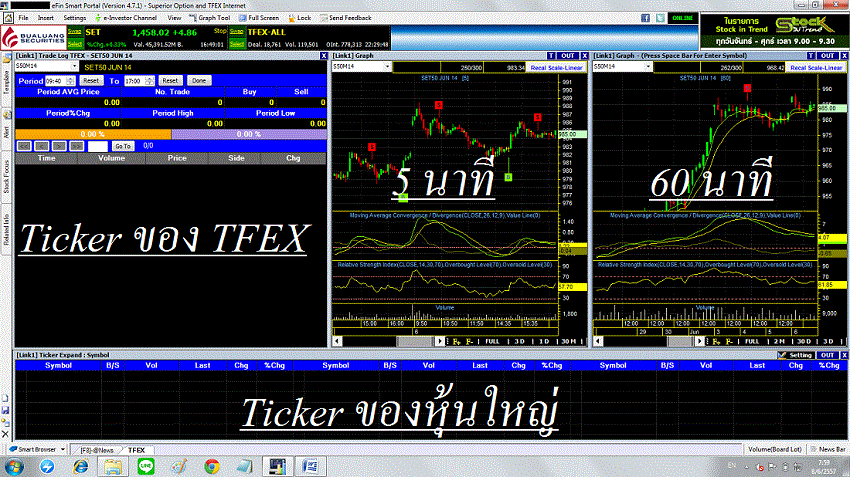Click the Select button under SET Swap
Screen dimensions: 850x477
pyautogui.click(x=75, y=44)
